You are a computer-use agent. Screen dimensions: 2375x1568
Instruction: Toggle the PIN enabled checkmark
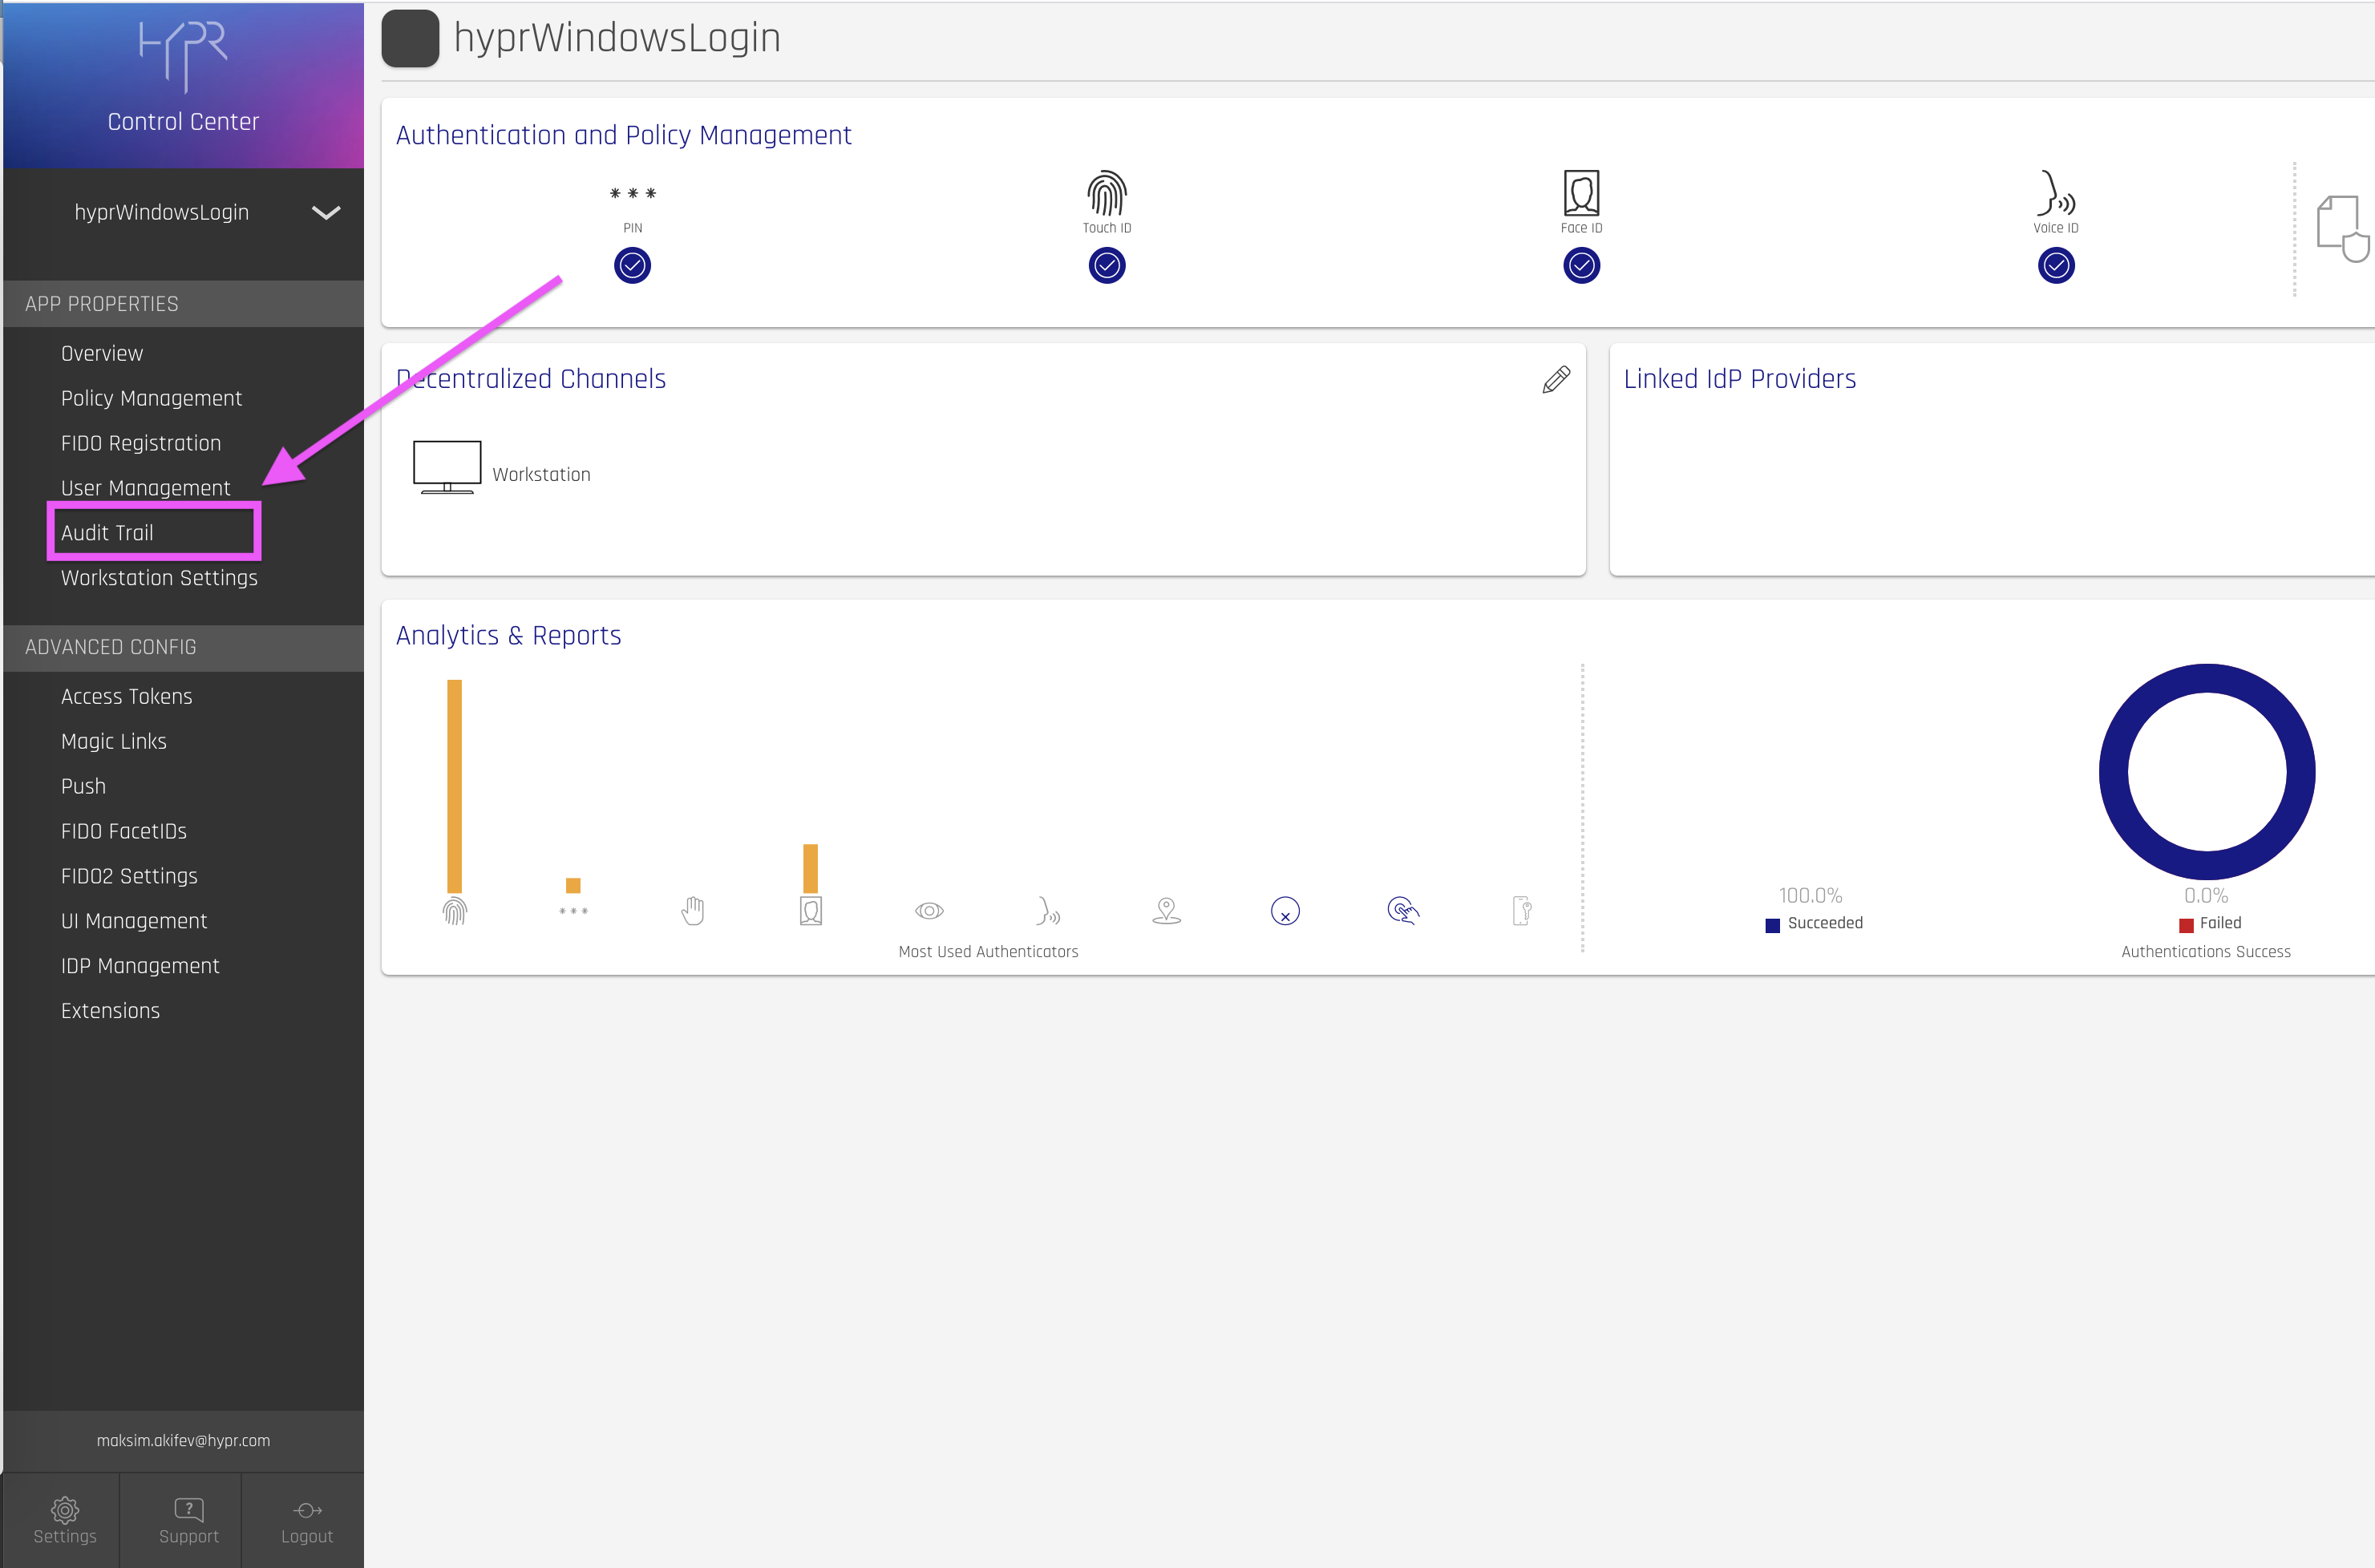click(x=632, y=266)
